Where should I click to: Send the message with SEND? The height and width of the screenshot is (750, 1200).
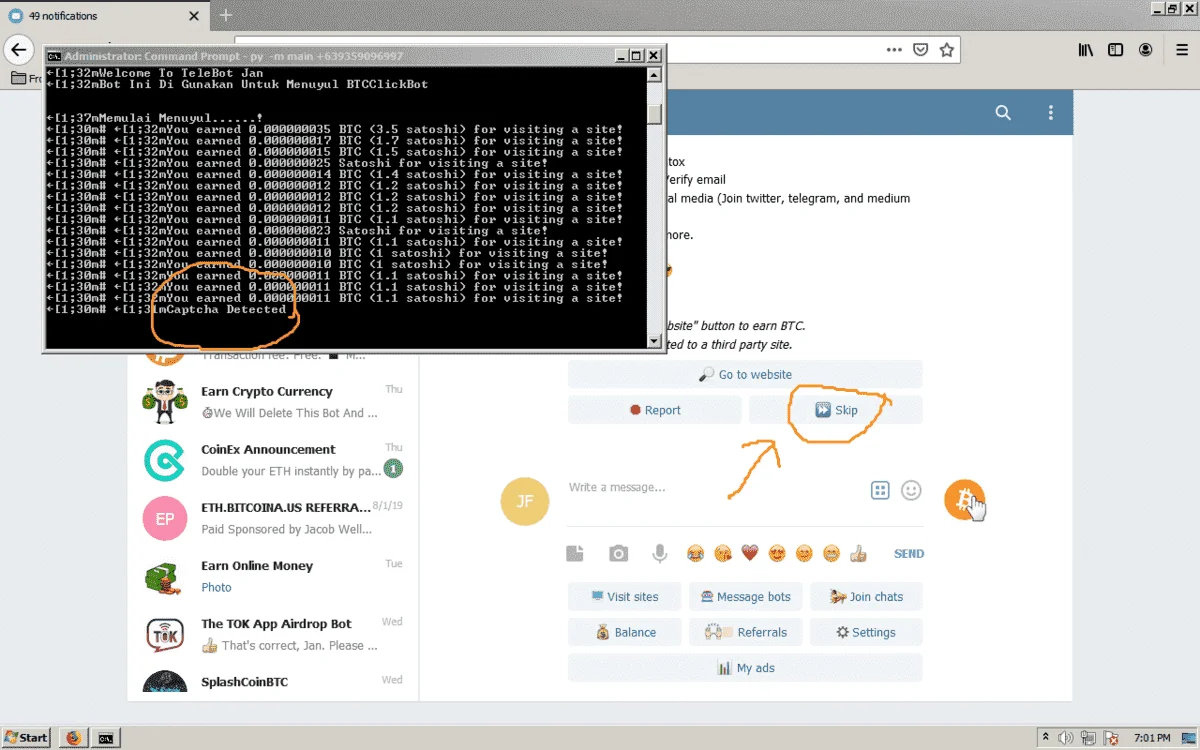[909, 553]
